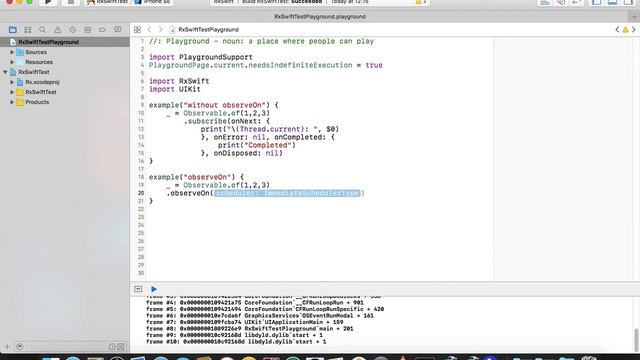Click 'needsIndefiniteExecution' on line 4
The height and width of the screenshot is (360, 640).
point(300,65)
